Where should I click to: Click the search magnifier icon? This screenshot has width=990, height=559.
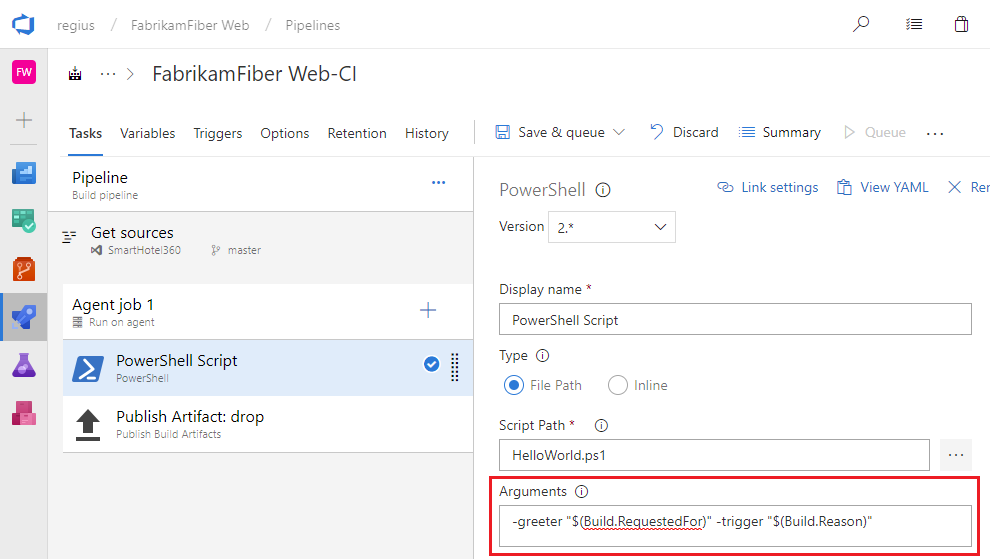click(x=860, y=24)
